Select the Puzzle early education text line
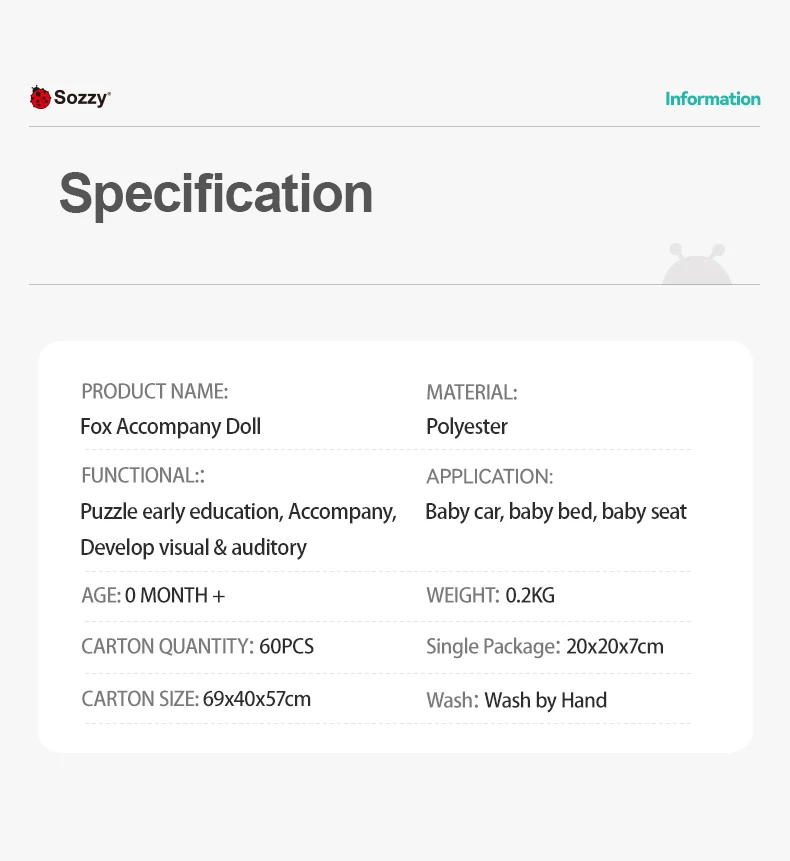 [238, 512]
